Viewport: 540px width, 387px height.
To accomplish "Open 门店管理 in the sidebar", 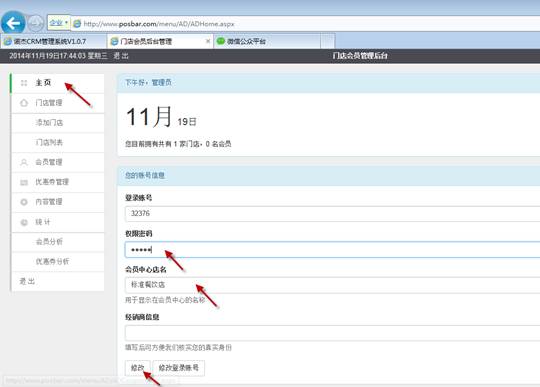I will point(58,103).
